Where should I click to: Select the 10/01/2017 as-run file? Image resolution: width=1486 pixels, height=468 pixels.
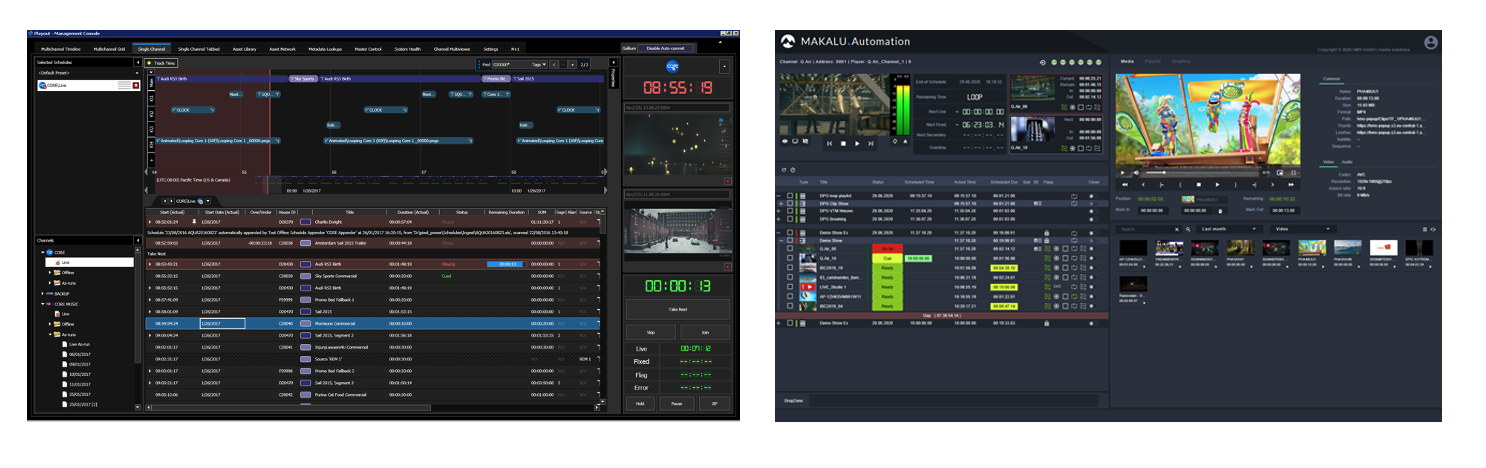point(80,375)
